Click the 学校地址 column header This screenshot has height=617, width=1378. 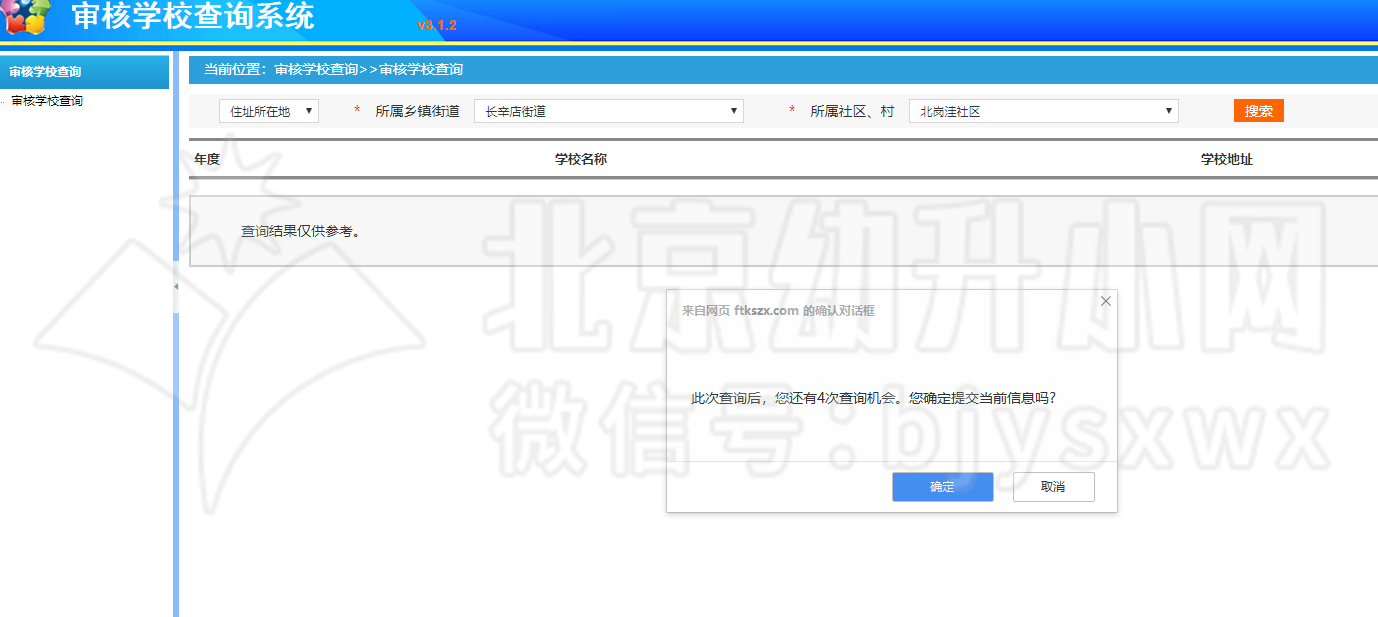coord(1226,160)
